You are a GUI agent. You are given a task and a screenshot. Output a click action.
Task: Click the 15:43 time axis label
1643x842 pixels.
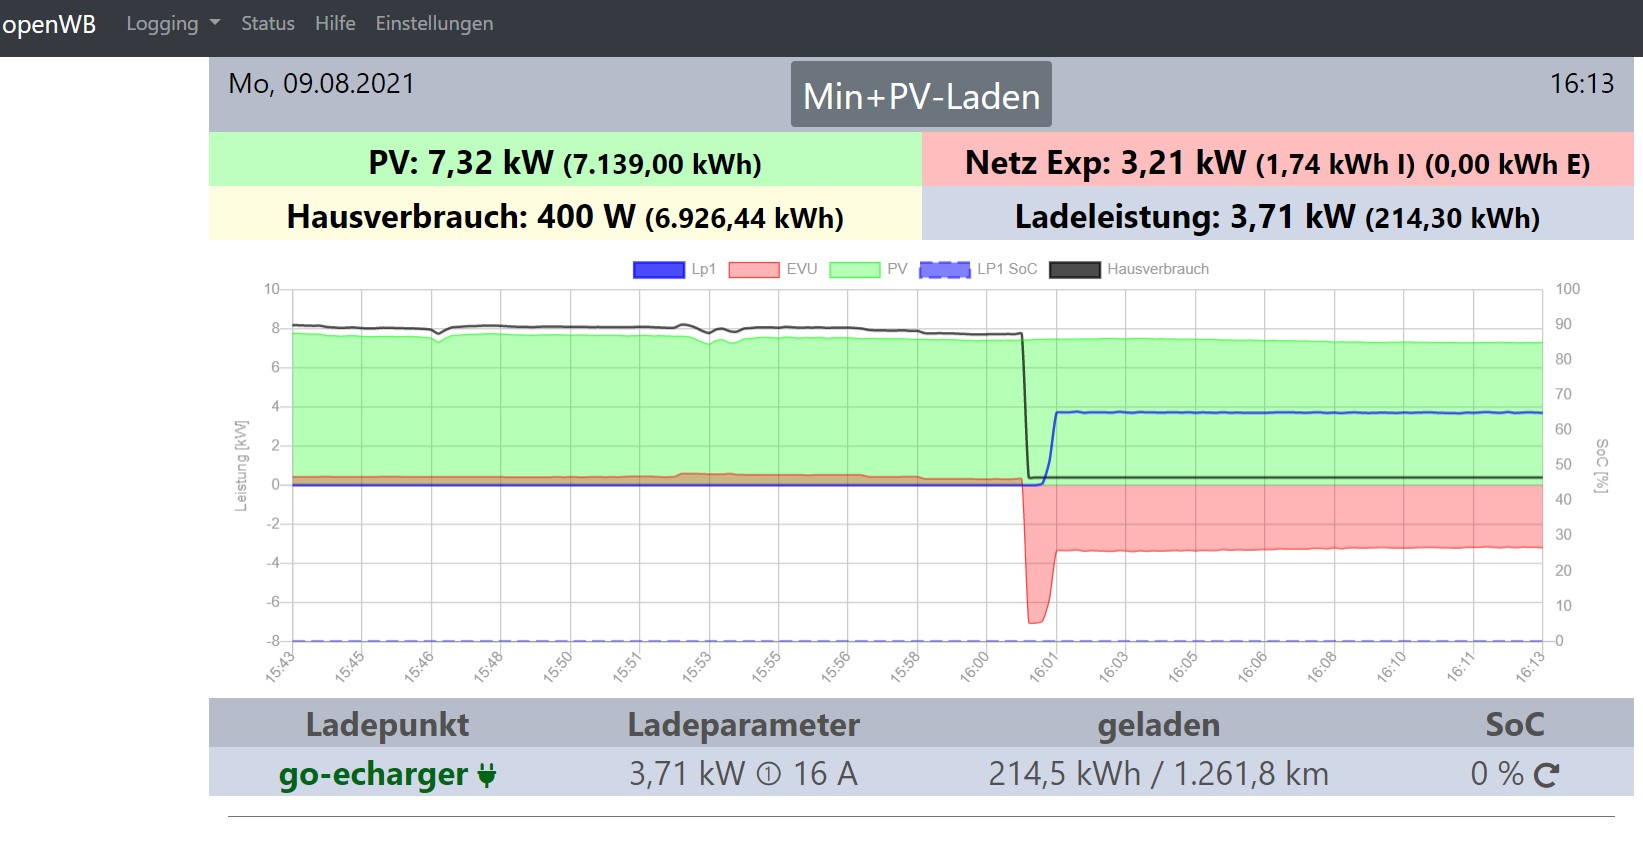279,667
